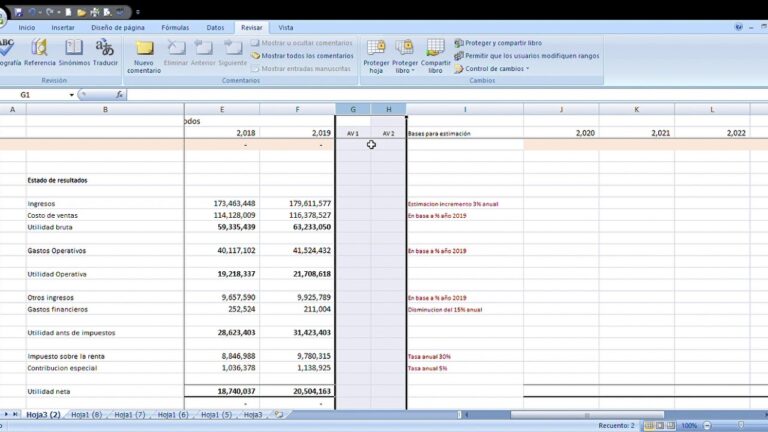Click the Redo arrow in quick access toolbar
This screenshot has width=768, height=432.
49,12
